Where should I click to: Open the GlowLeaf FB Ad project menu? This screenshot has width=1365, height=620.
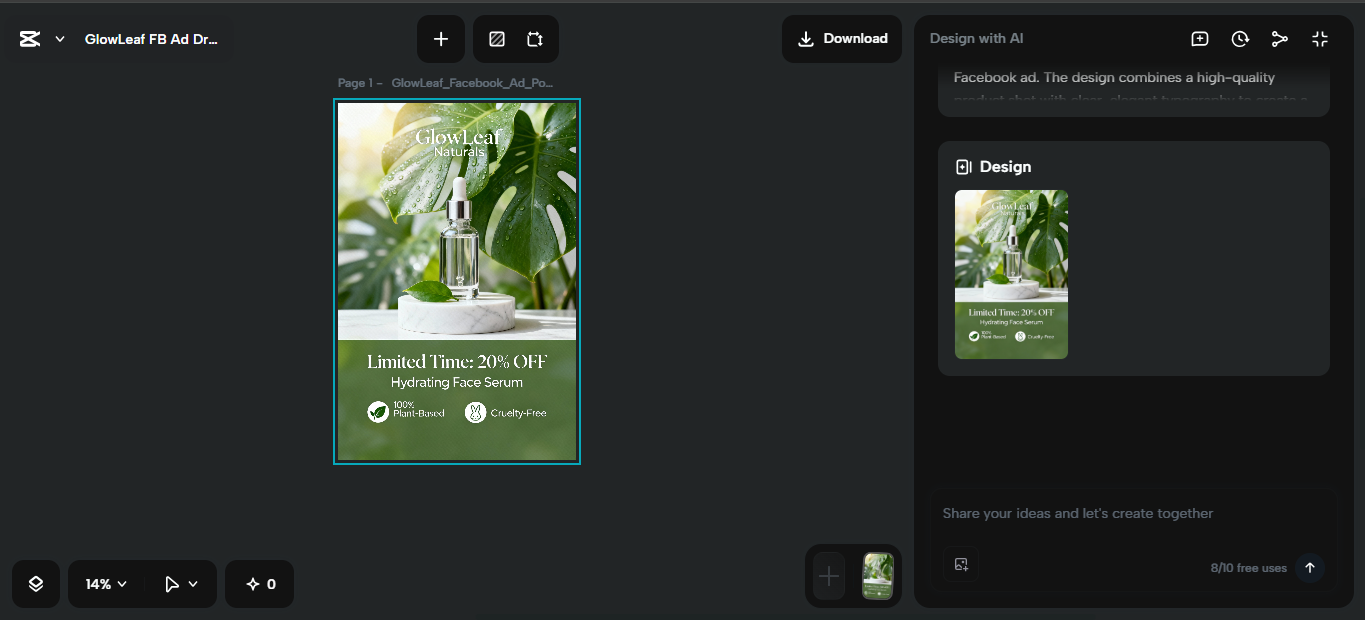151,39
